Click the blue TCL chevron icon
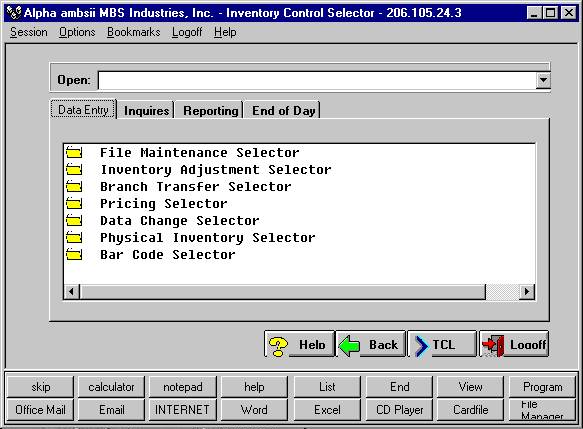583x429 pixels. click(421, 346)
